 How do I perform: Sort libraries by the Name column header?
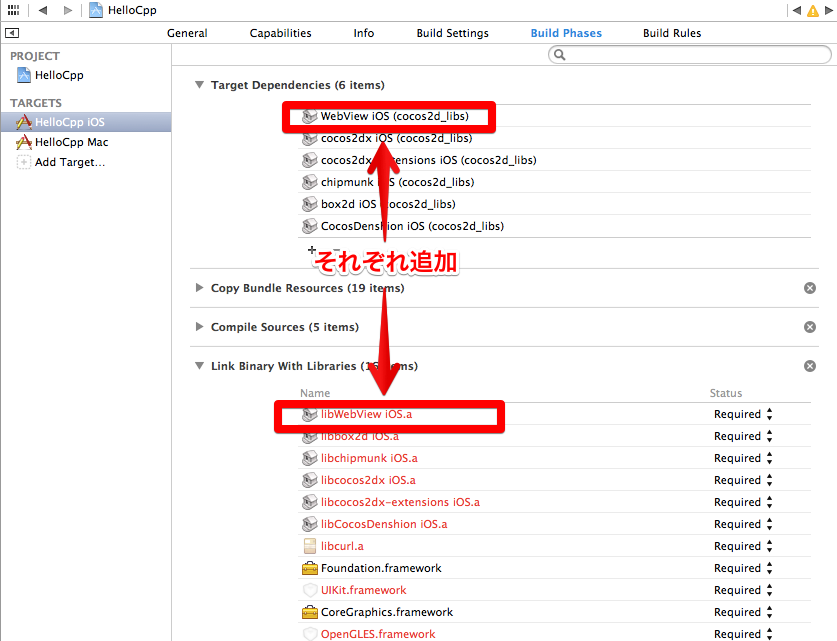315,393
